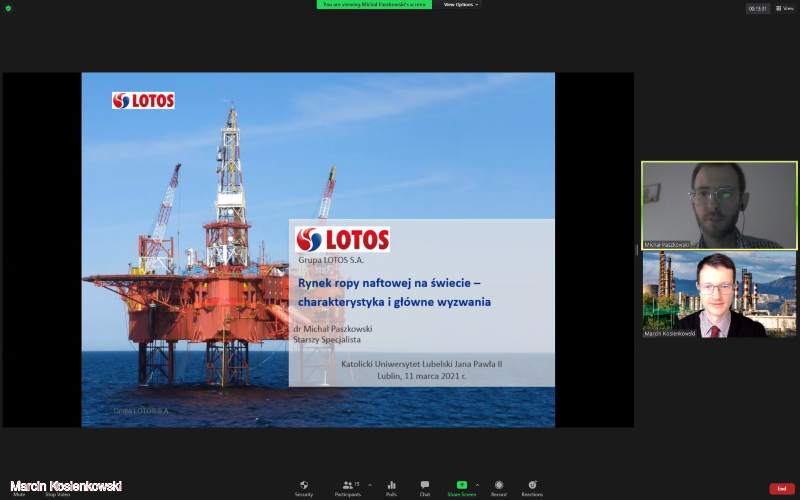Launch the Polls window

pyautogui.click(x=391, y=487)
